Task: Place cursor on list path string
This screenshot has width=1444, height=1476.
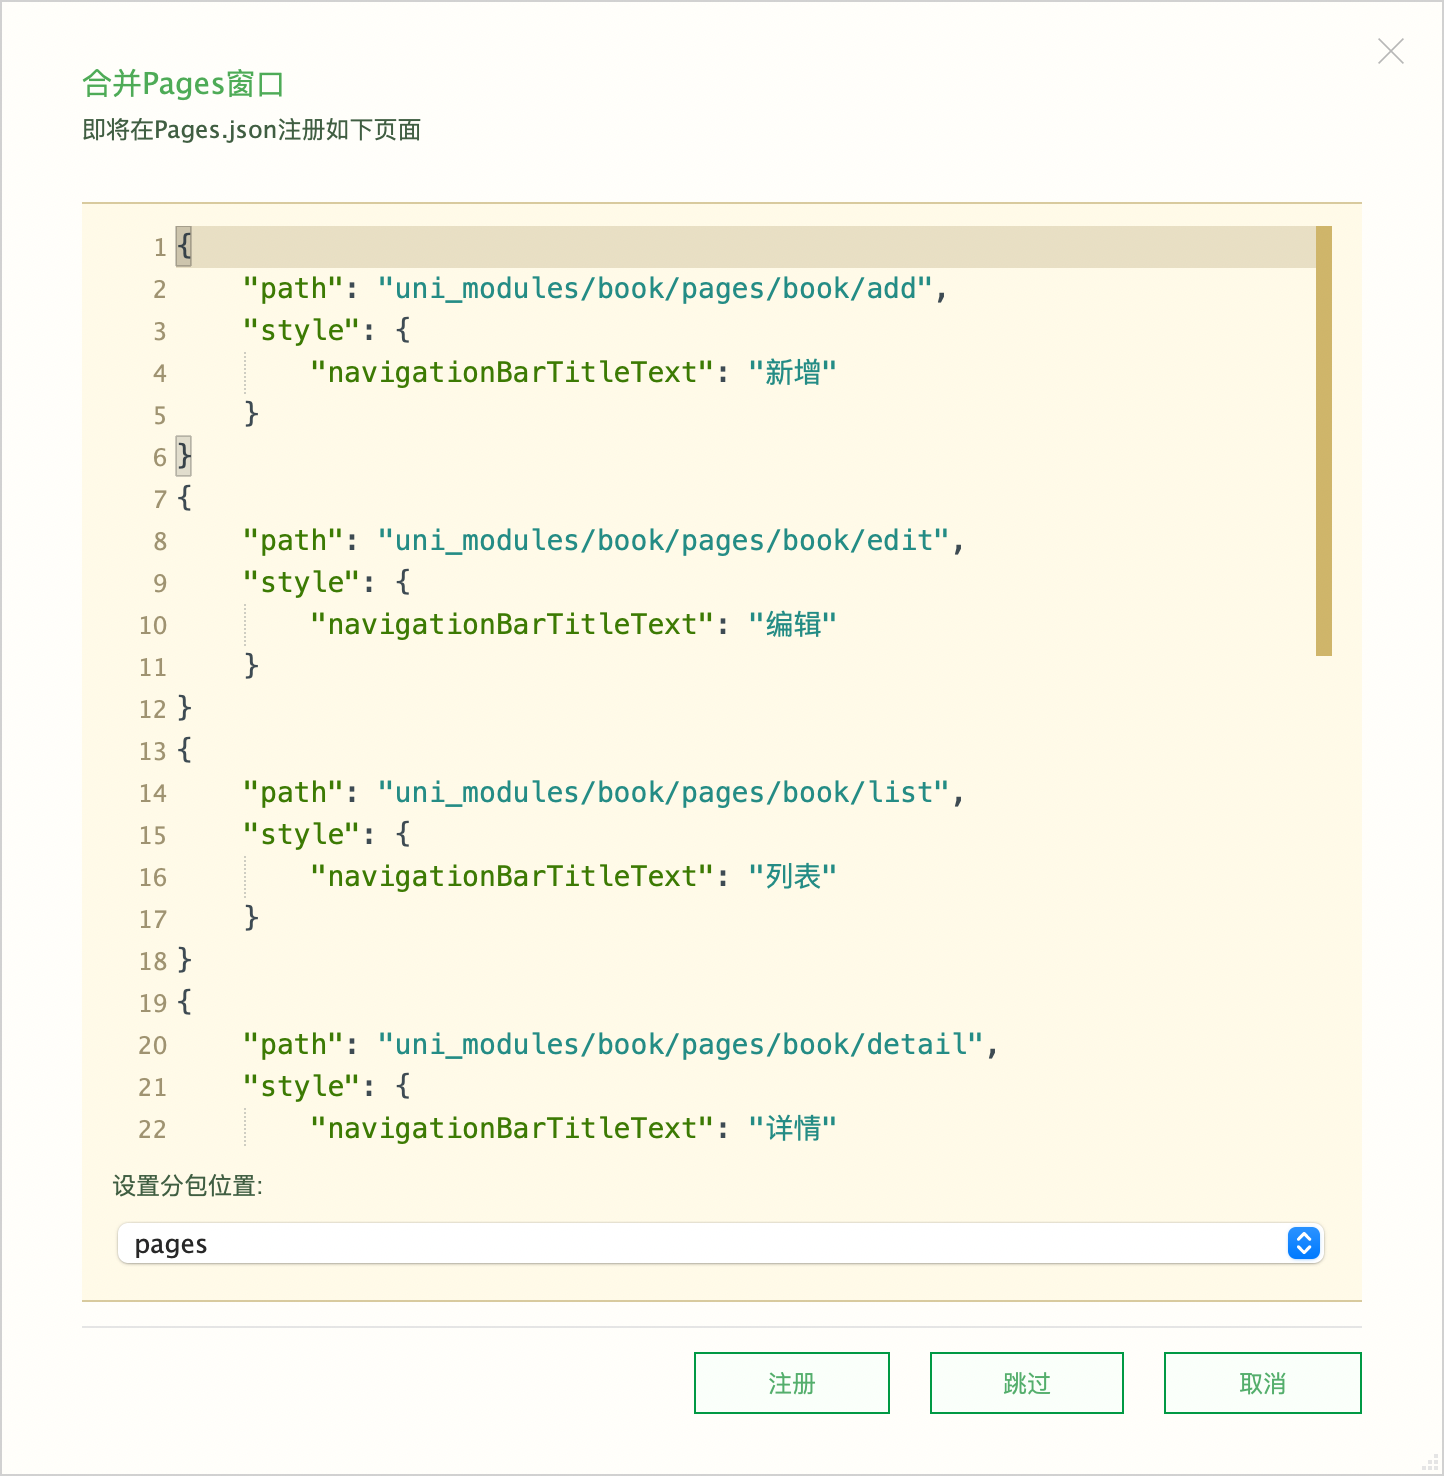Action: tap(664, 793)
